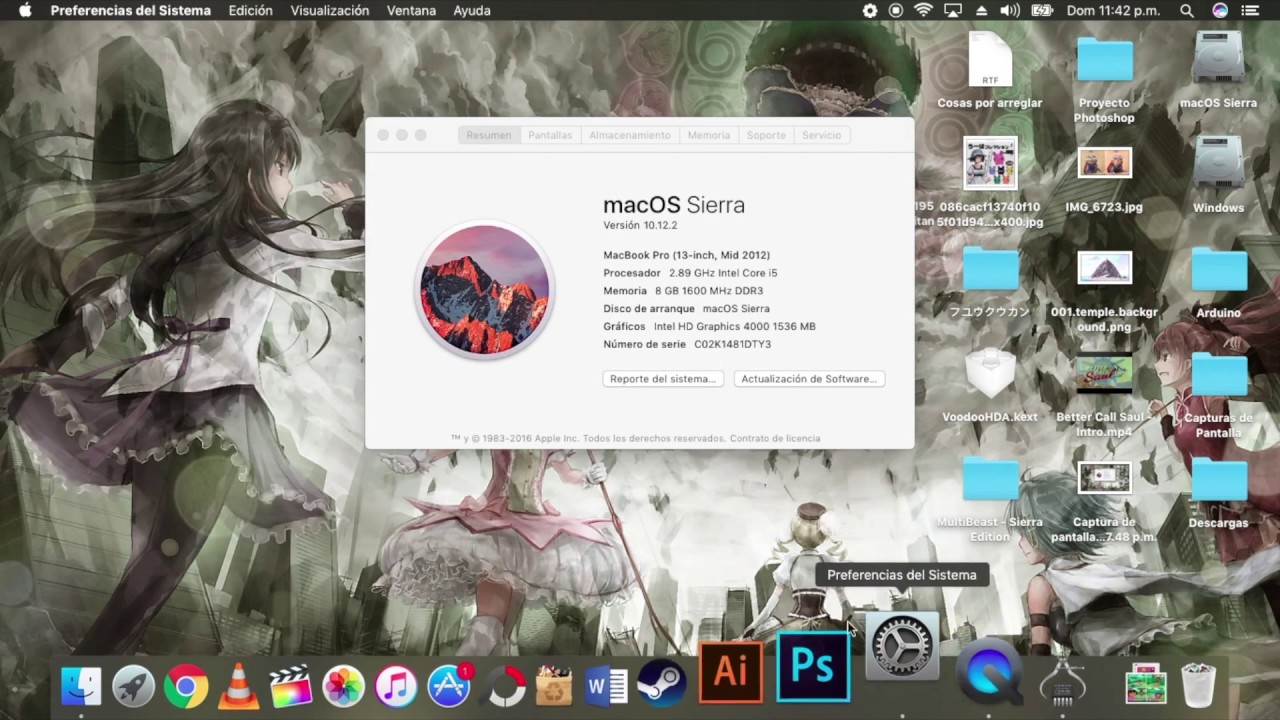Open the Edición menu
Image resolution: width=1280 pixels, height=720 pixels.
coord(251,10)
